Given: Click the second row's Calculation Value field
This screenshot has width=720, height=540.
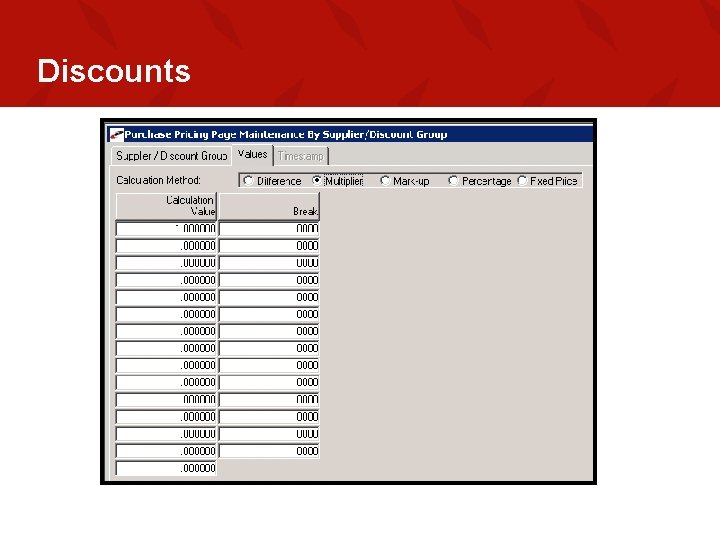Looking at the screenshot, I should [166, 246].
